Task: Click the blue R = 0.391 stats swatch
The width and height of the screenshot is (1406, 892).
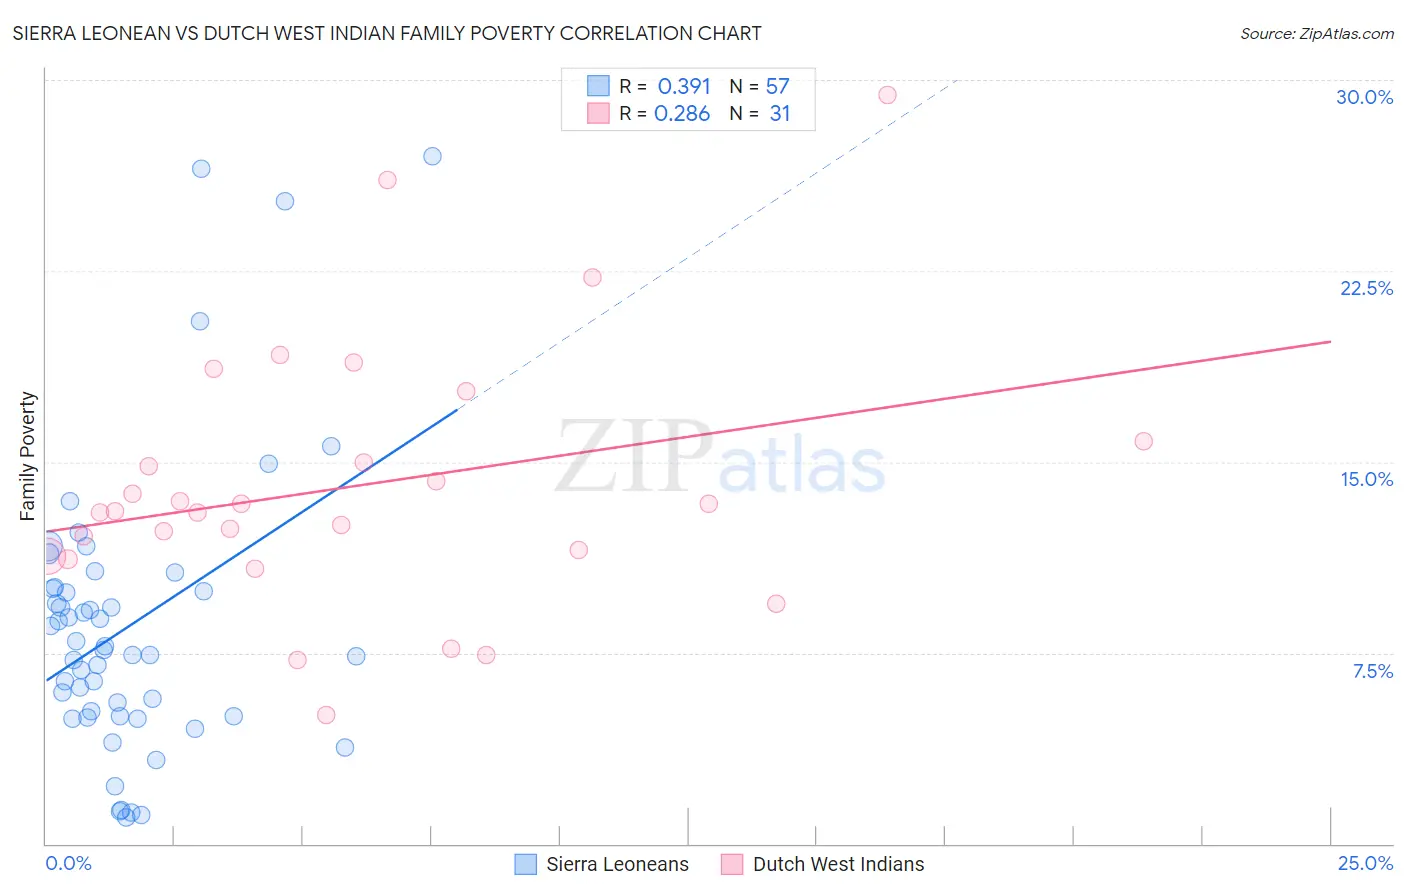Action: (598, 86)
